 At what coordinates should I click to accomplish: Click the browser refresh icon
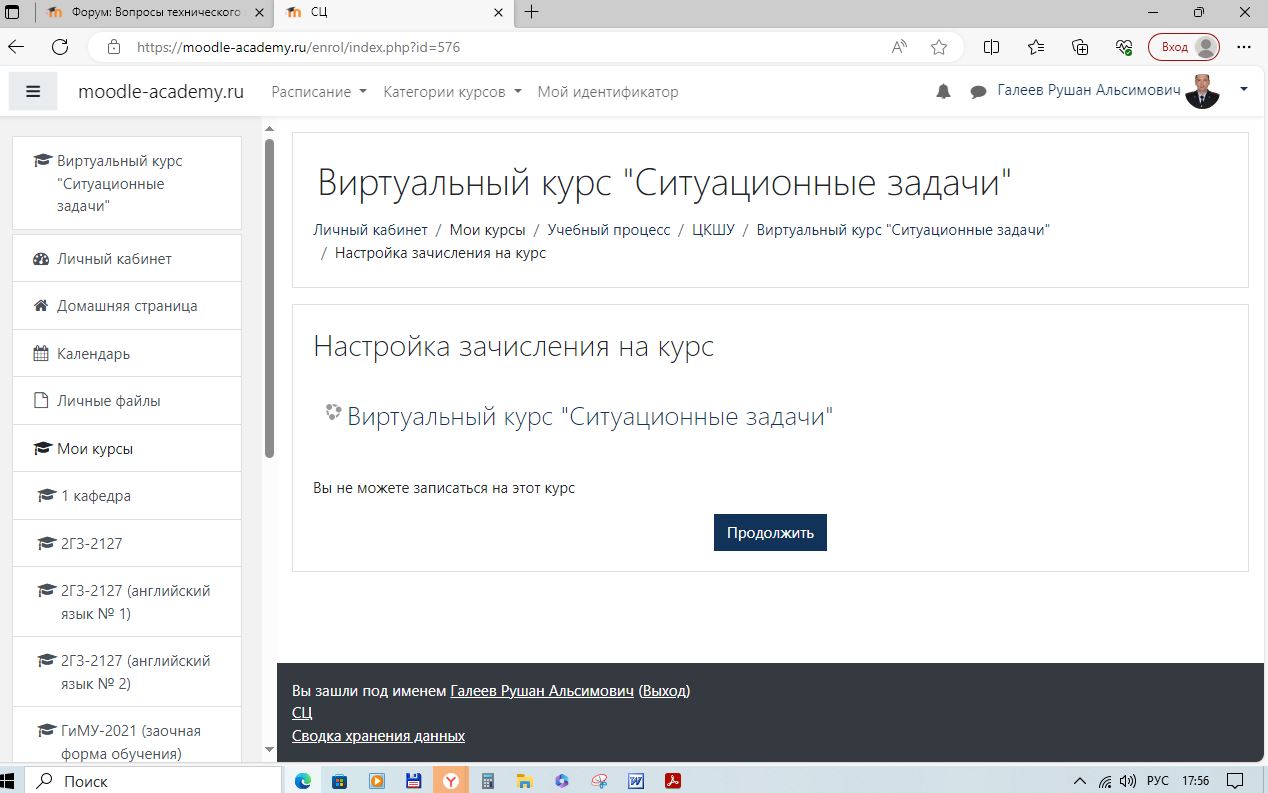point(60,47)
